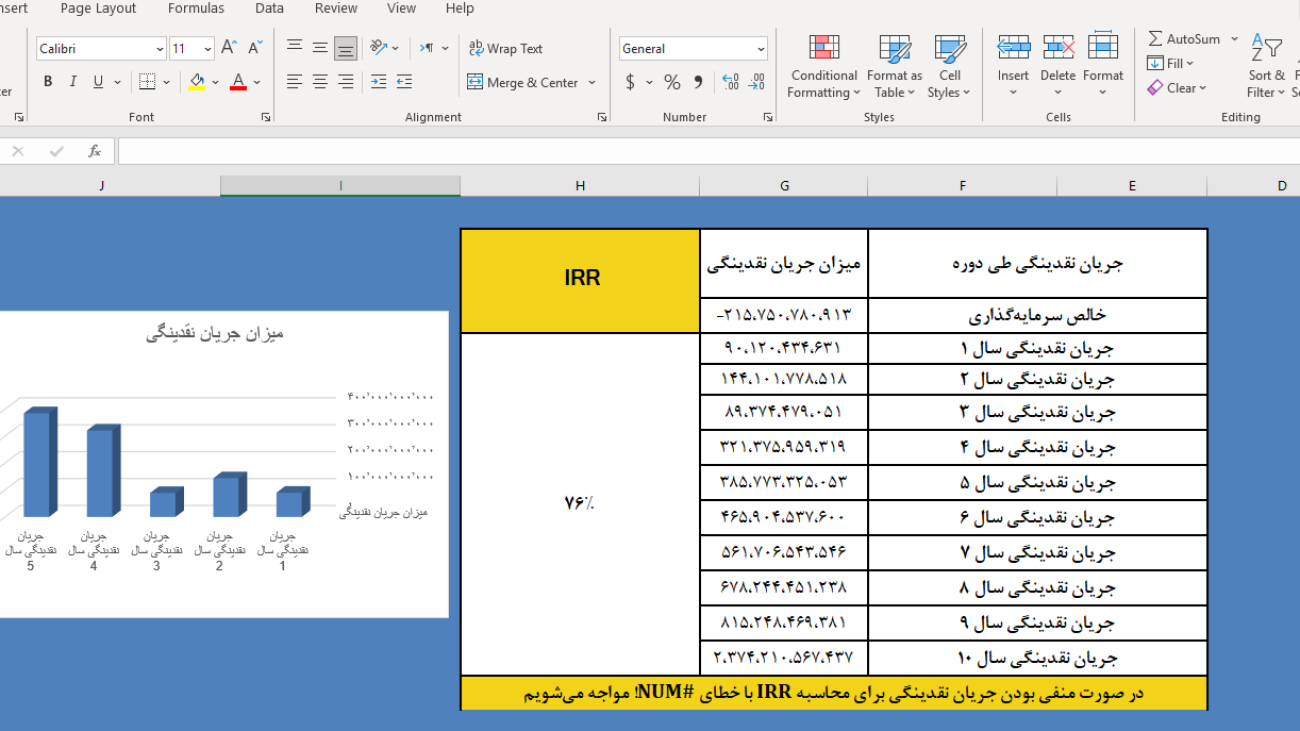Click Insert Function fx icon

[95, 151]
